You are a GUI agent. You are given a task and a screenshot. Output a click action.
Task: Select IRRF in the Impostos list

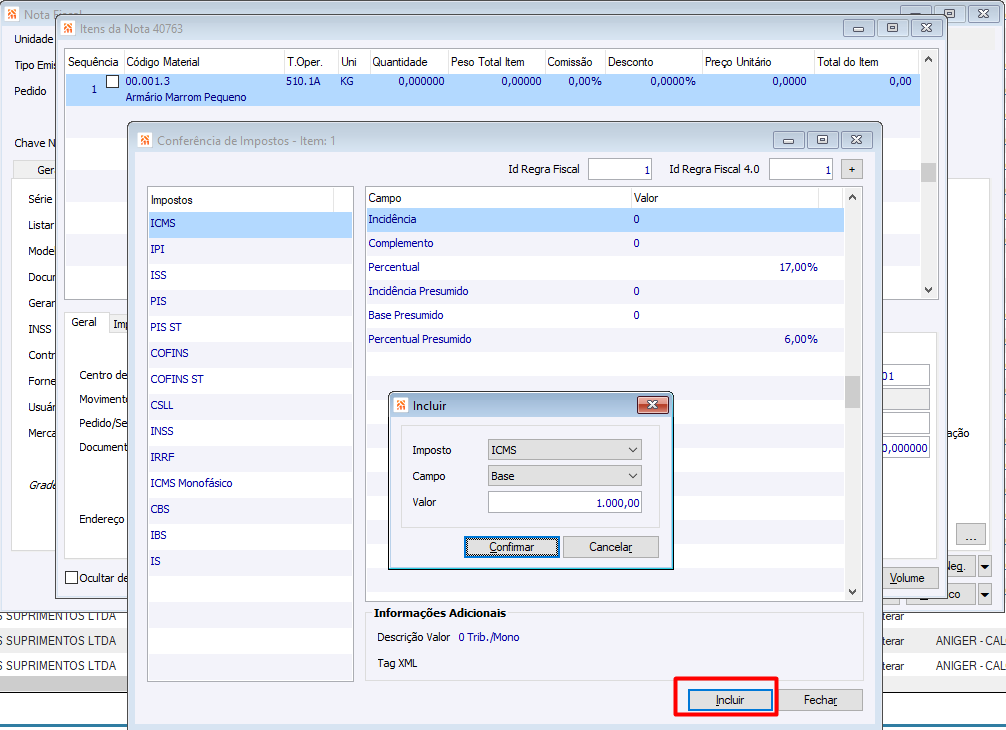tap(250, 457)
